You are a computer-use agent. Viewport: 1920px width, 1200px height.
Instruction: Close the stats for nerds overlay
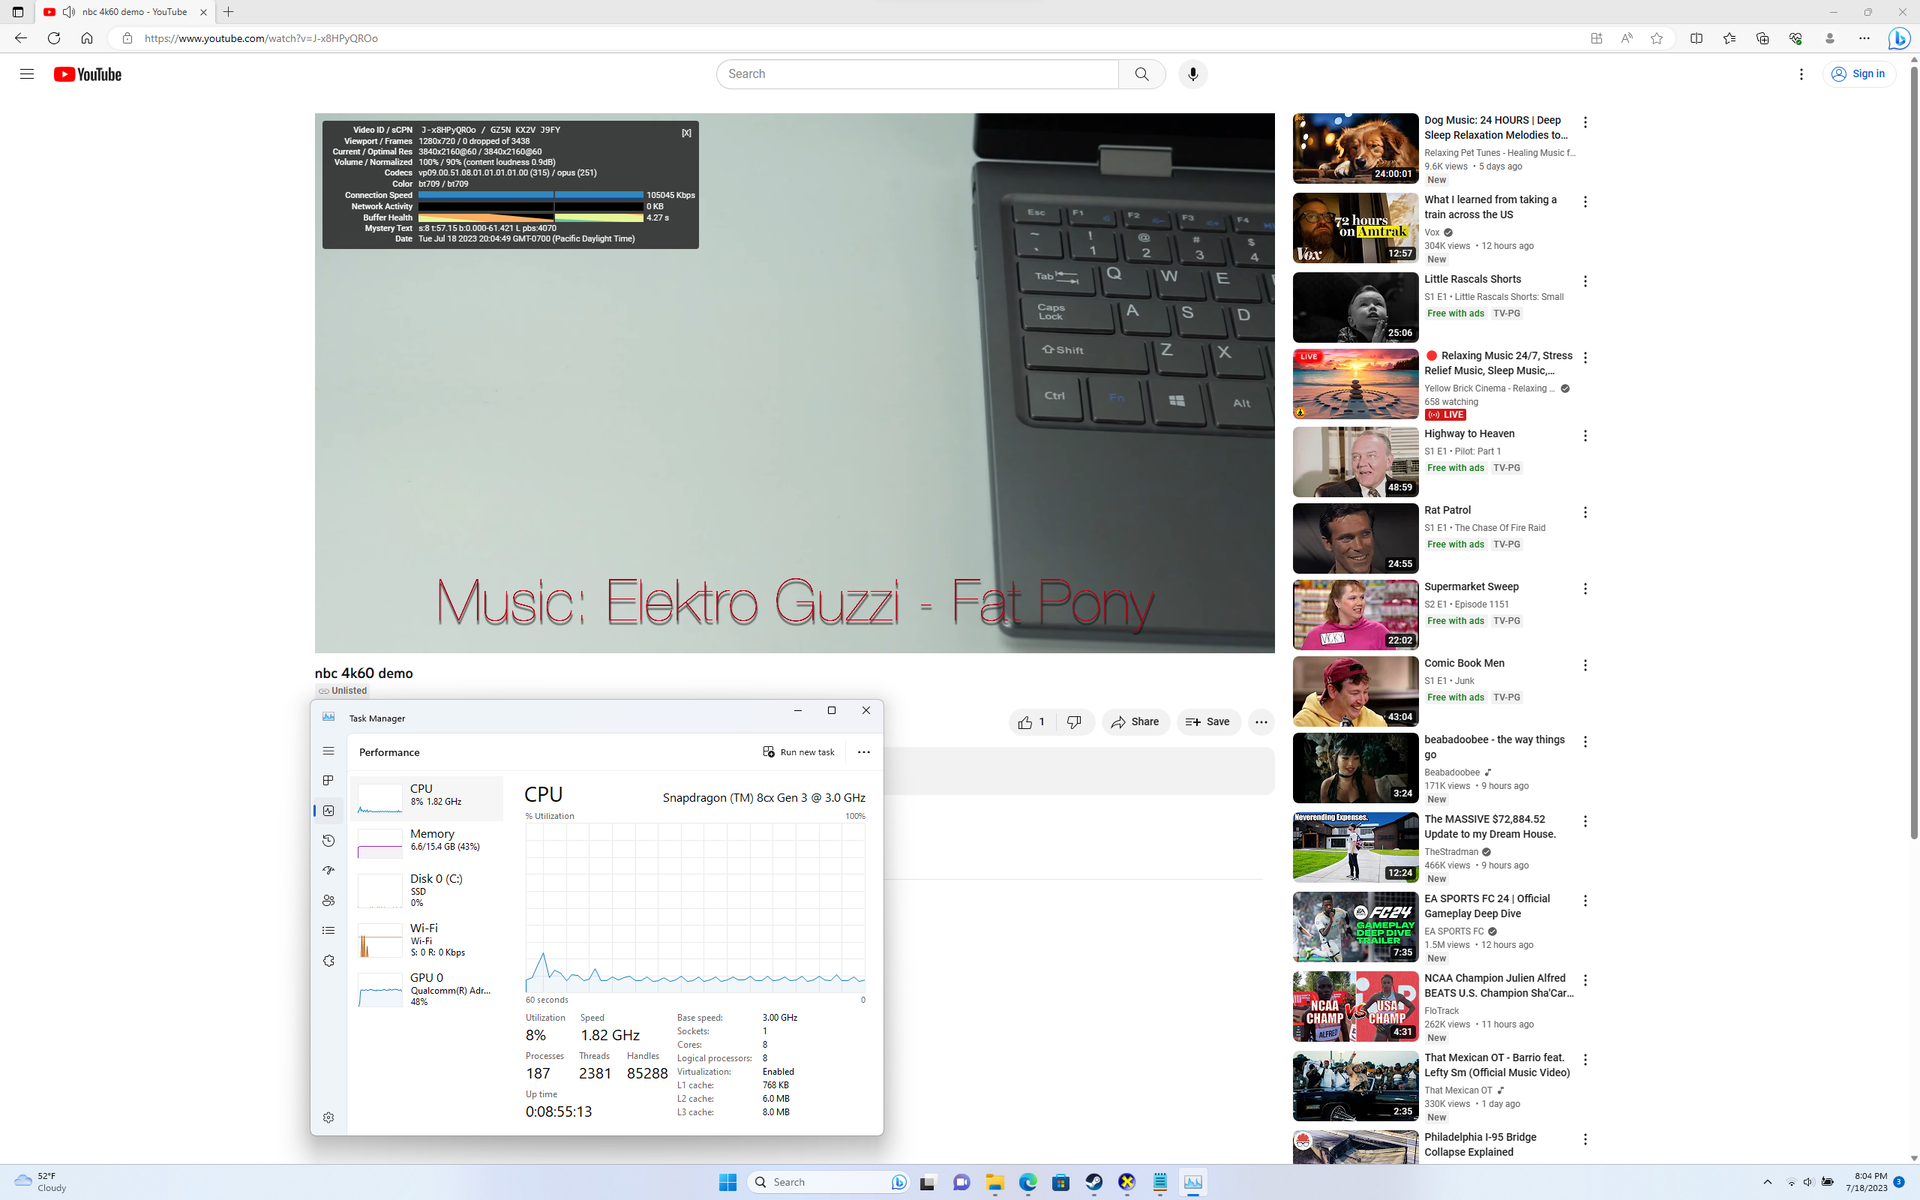tap(686, 133)
